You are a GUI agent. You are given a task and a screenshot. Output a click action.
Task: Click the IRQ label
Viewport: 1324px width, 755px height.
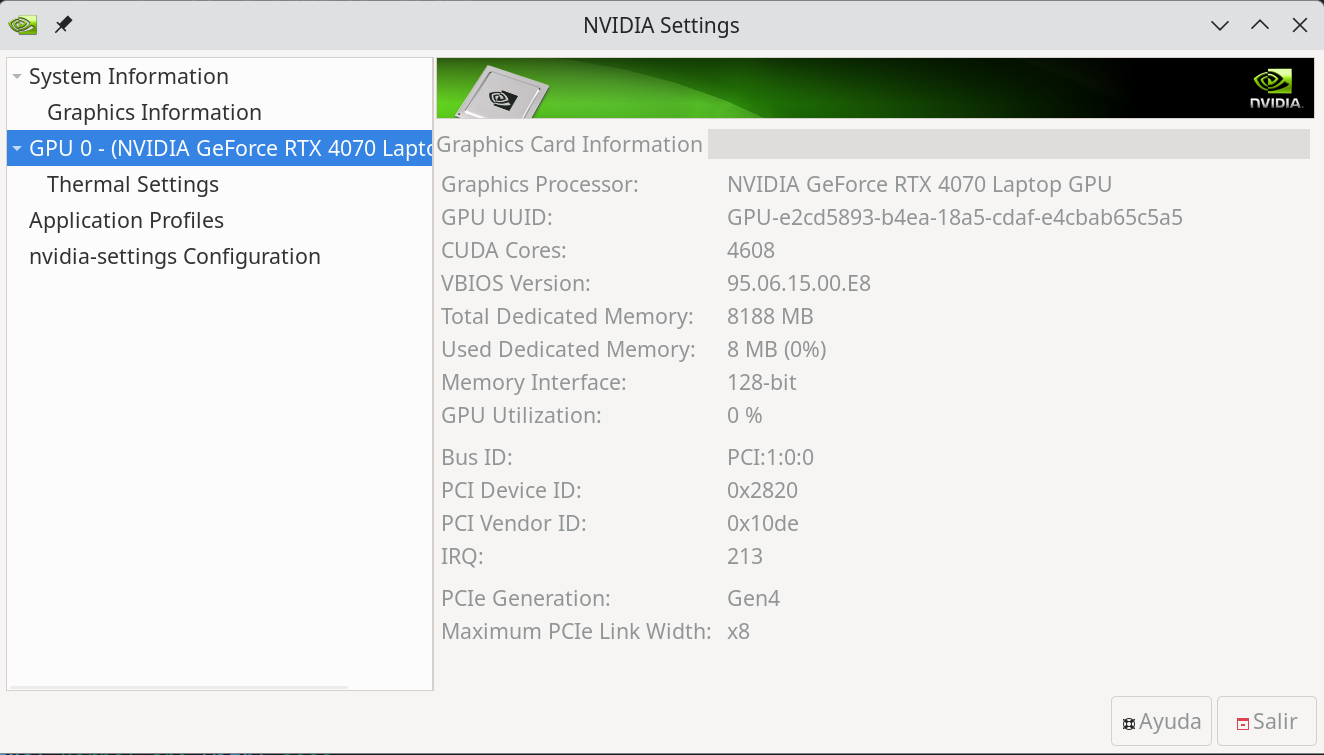(462, 556)
